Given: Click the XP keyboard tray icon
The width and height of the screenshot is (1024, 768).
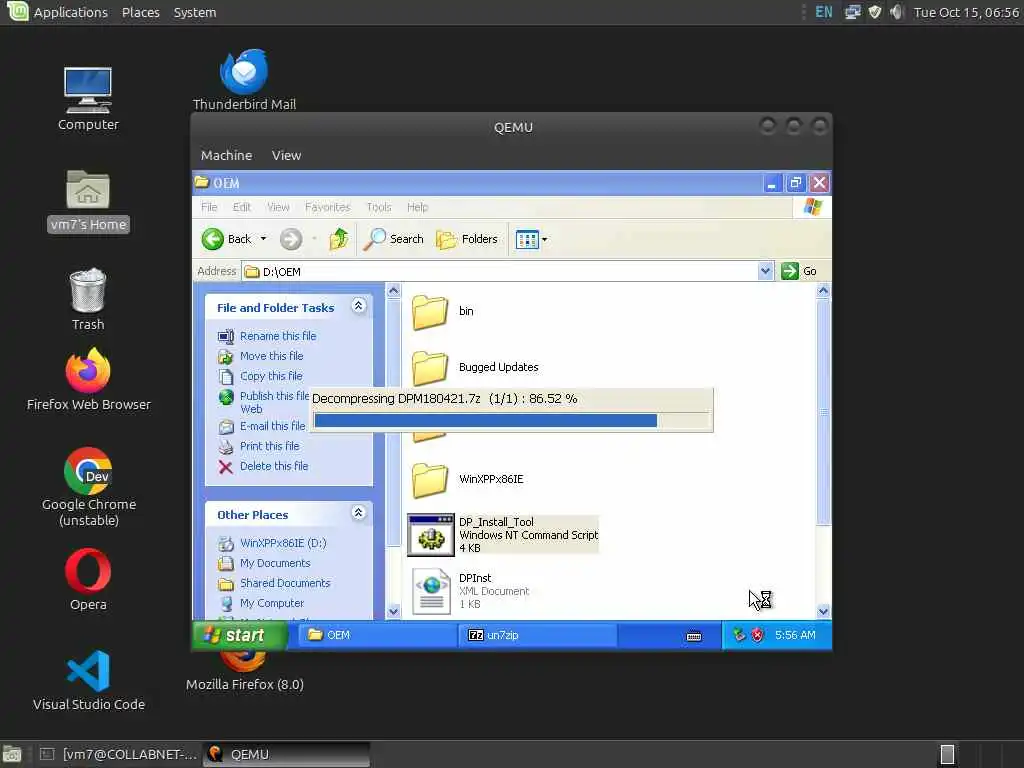Looking at the screenshot, I should [694, 636].
